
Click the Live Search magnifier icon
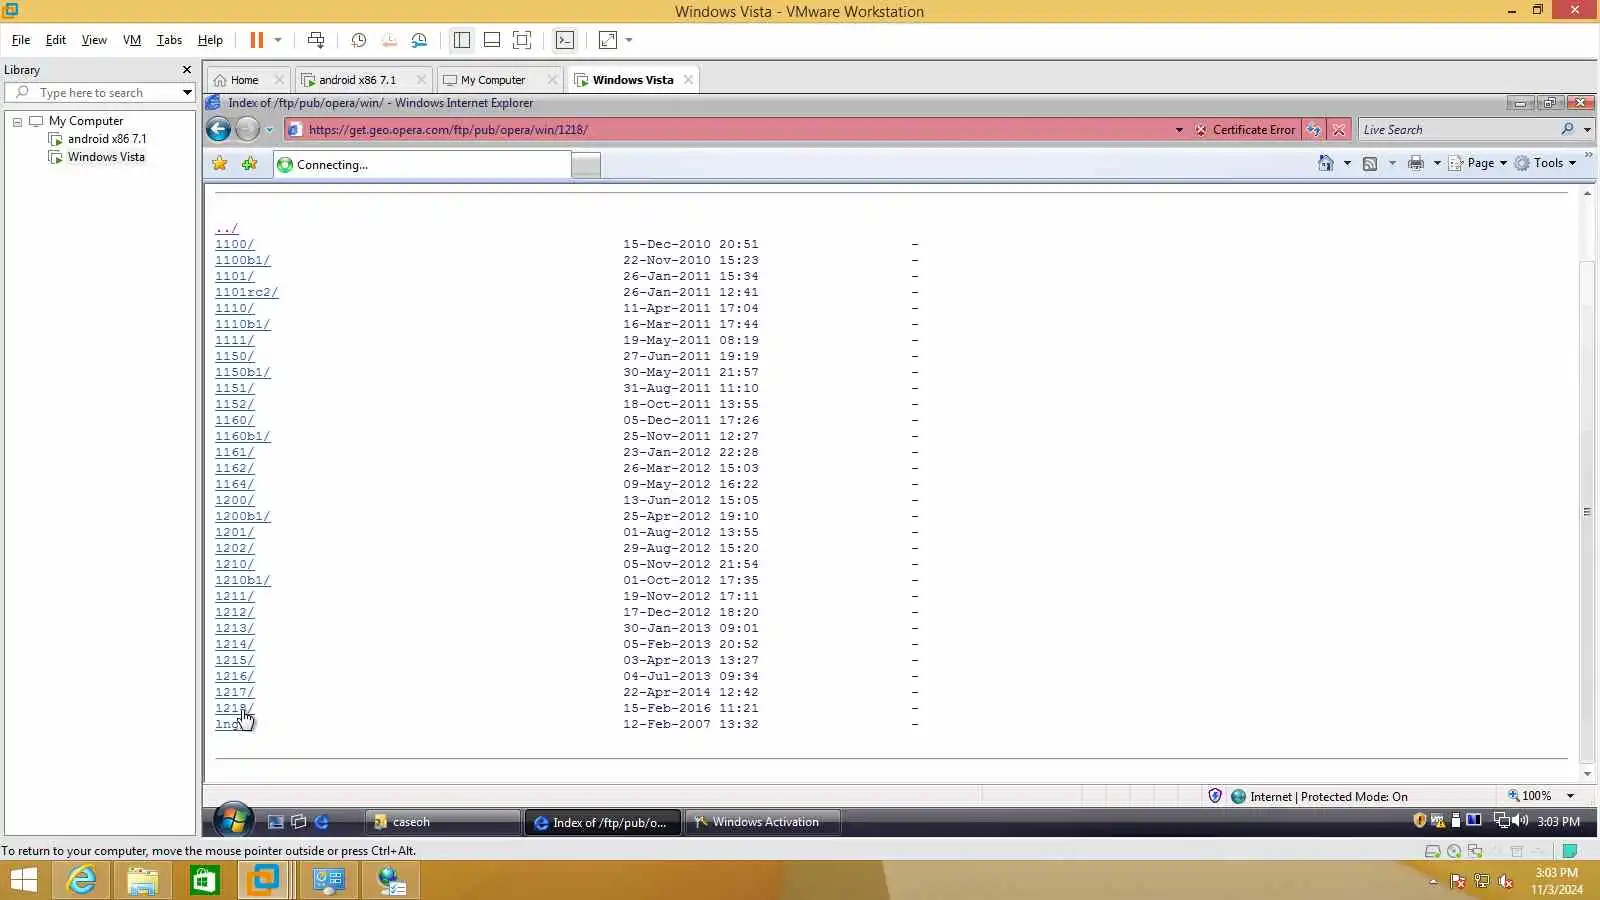coord(1567,129)
